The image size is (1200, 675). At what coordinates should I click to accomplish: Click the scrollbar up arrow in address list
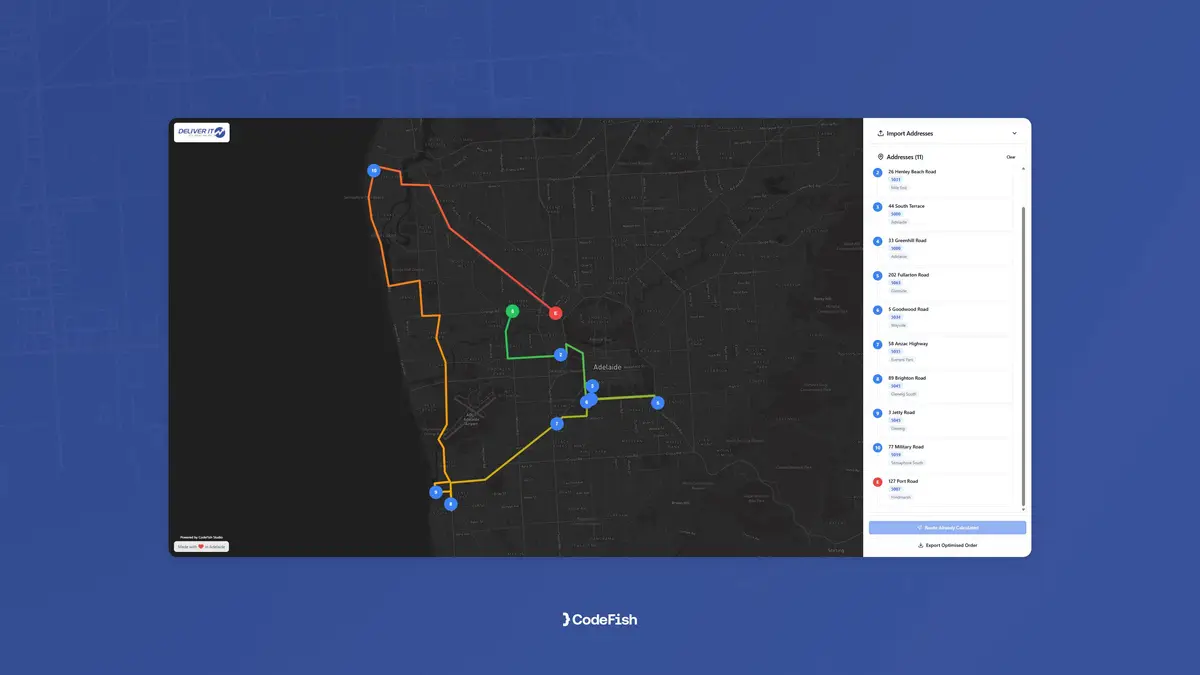point(1023,168)
